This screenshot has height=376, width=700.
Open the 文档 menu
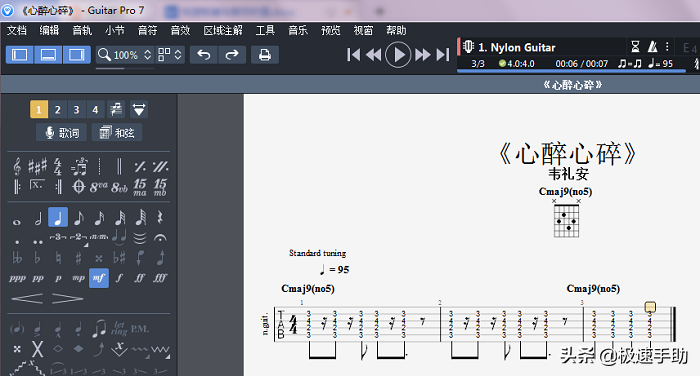coord(17,30)
